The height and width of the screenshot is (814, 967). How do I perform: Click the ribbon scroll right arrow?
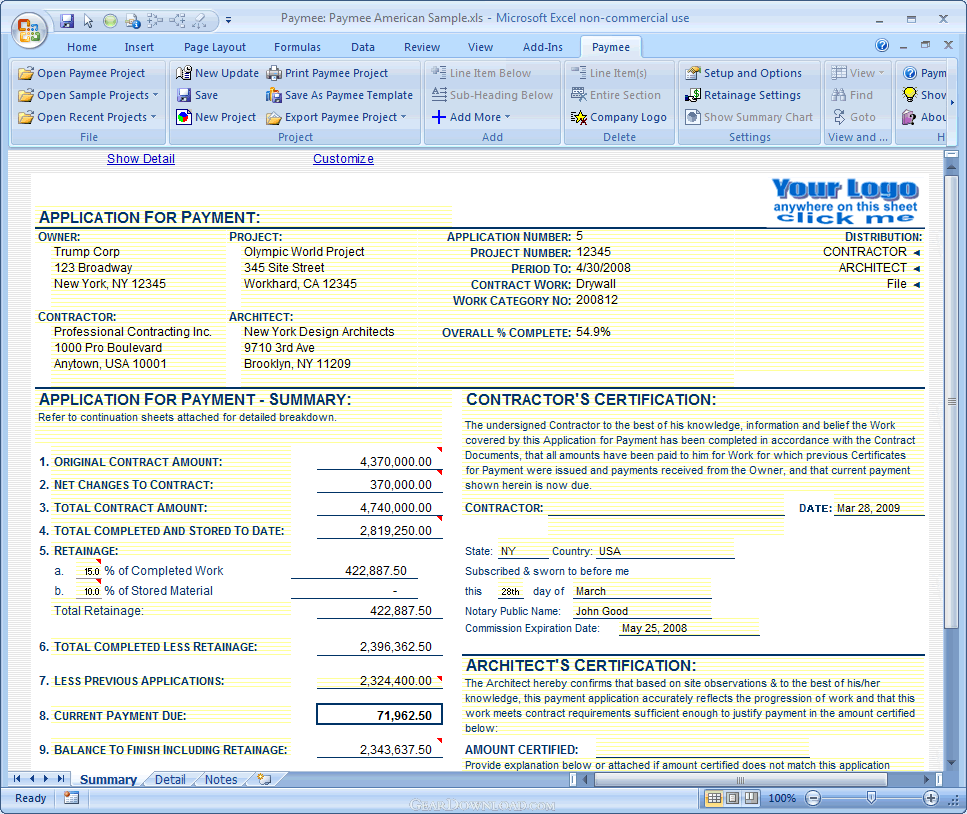click(952, 102)
